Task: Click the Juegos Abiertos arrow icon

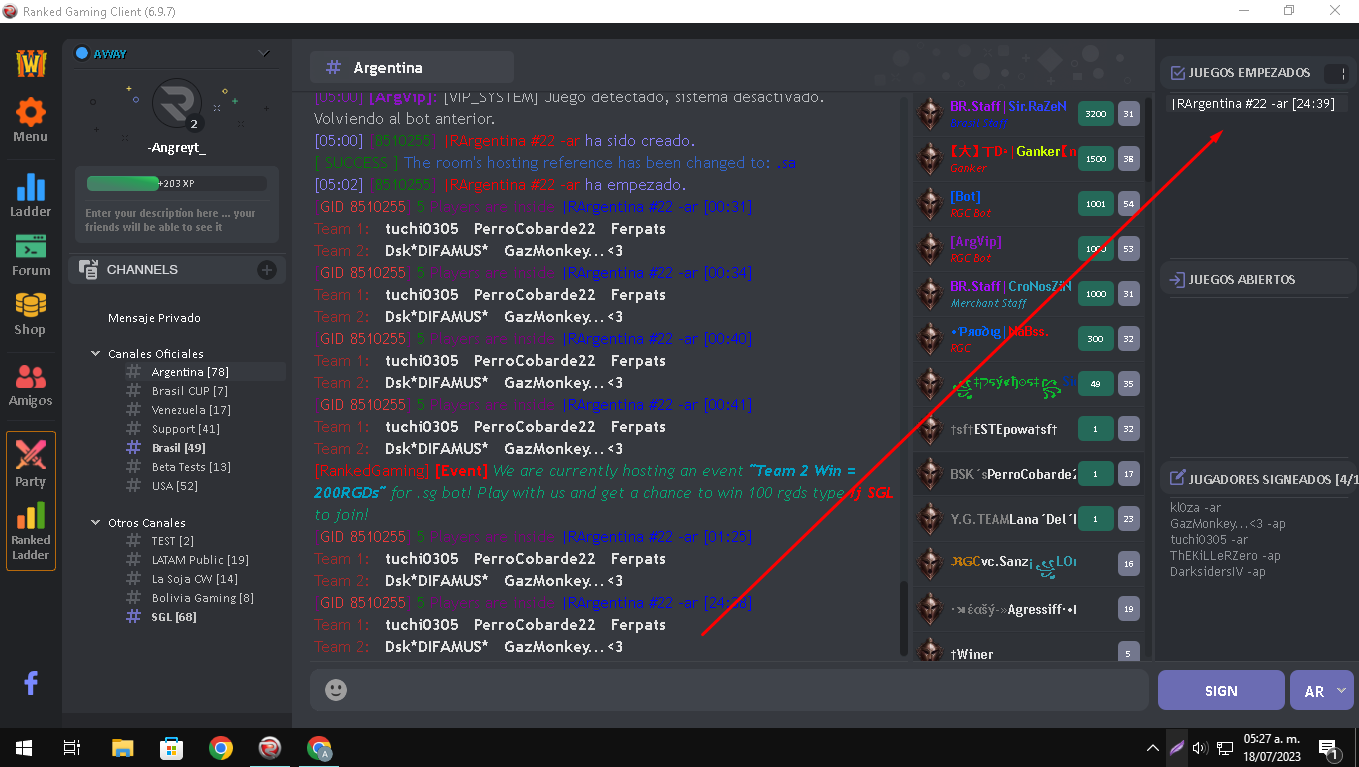Action: pos(1177,280)
